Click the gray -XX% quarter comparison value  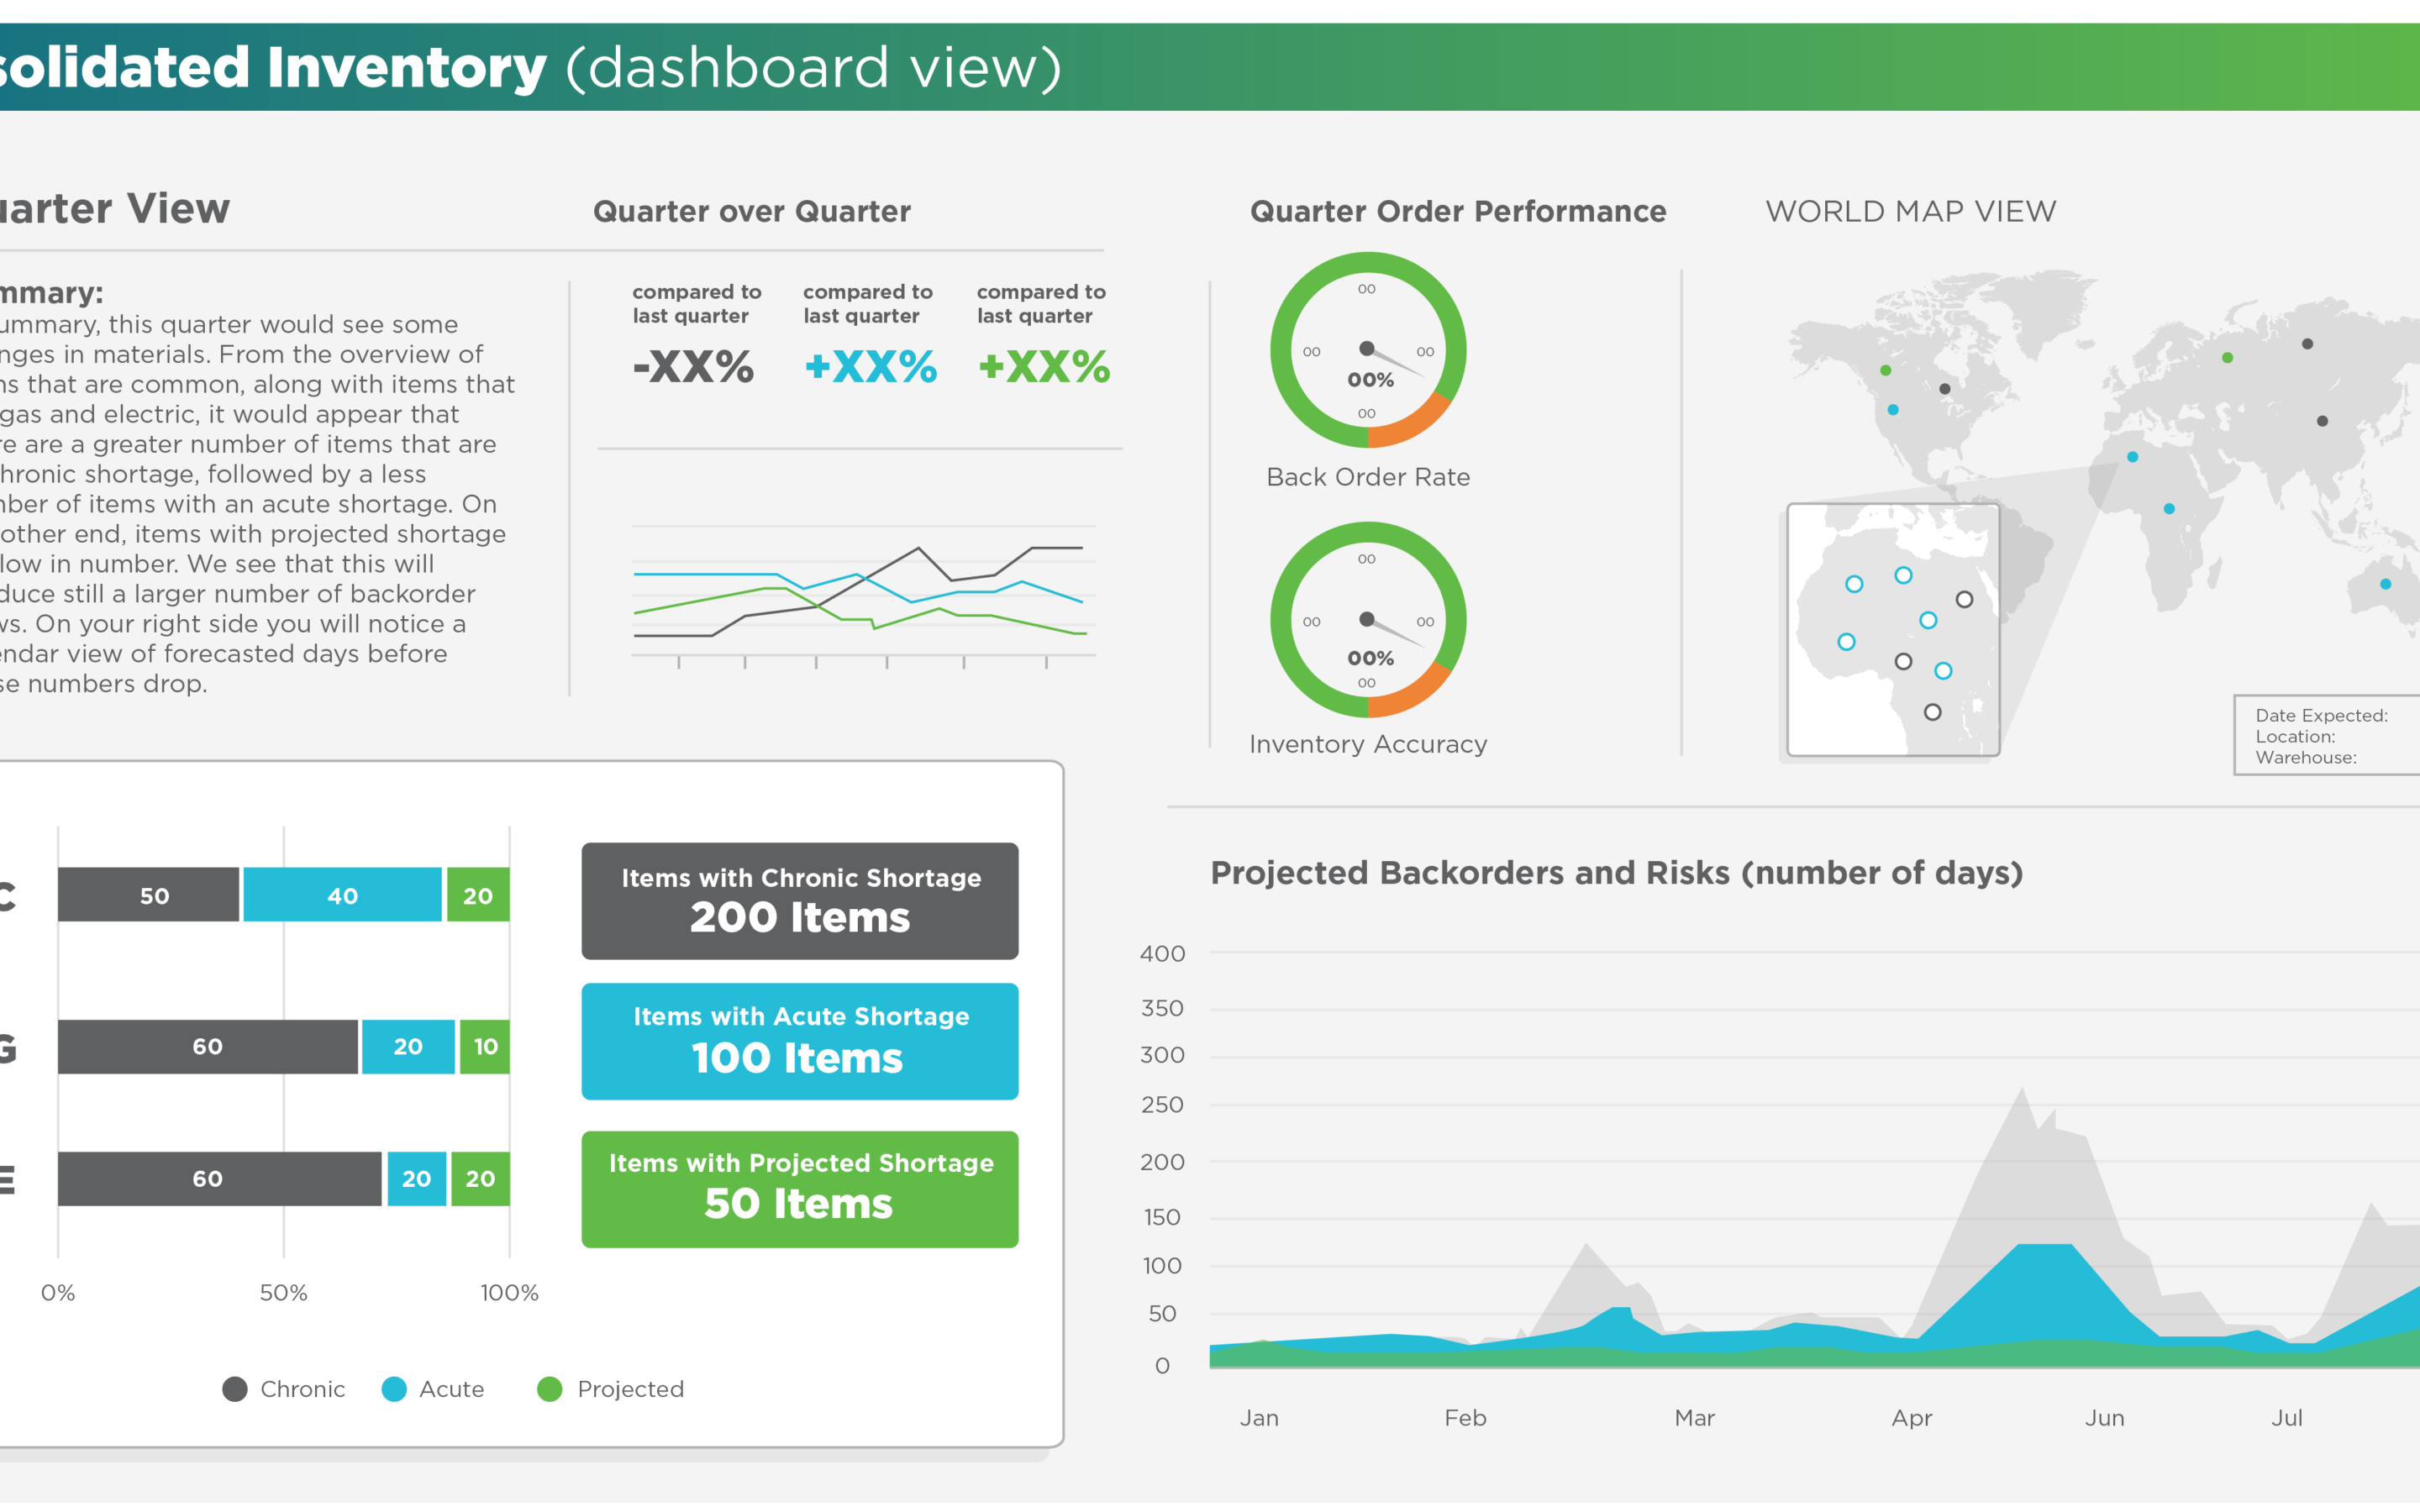[x=693, y=367]
